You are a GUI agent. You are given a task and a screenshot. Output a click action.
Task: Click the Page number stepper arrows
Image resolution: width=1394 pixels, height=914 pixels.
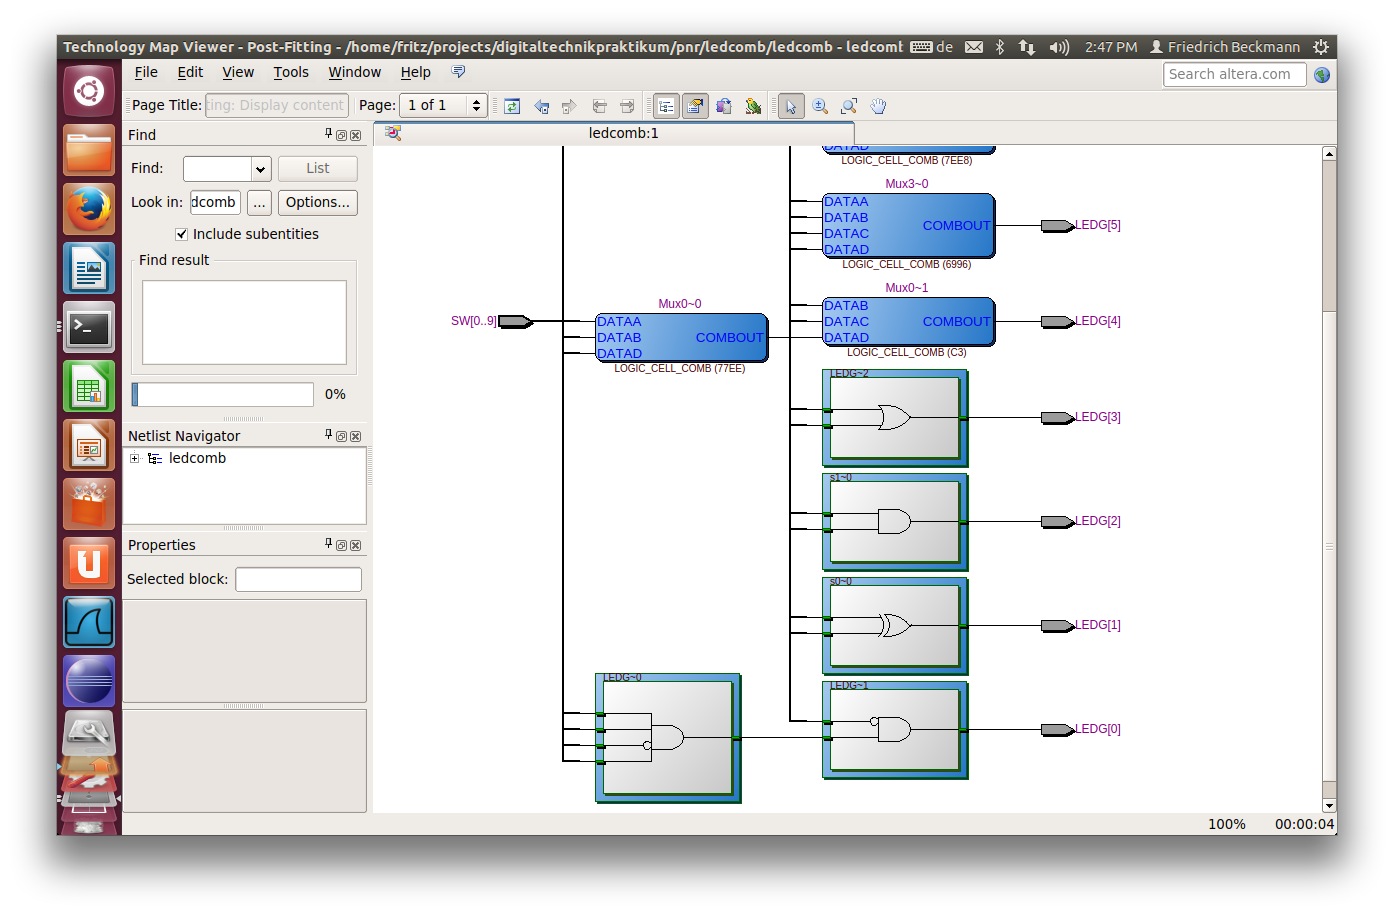coord(477,105)
